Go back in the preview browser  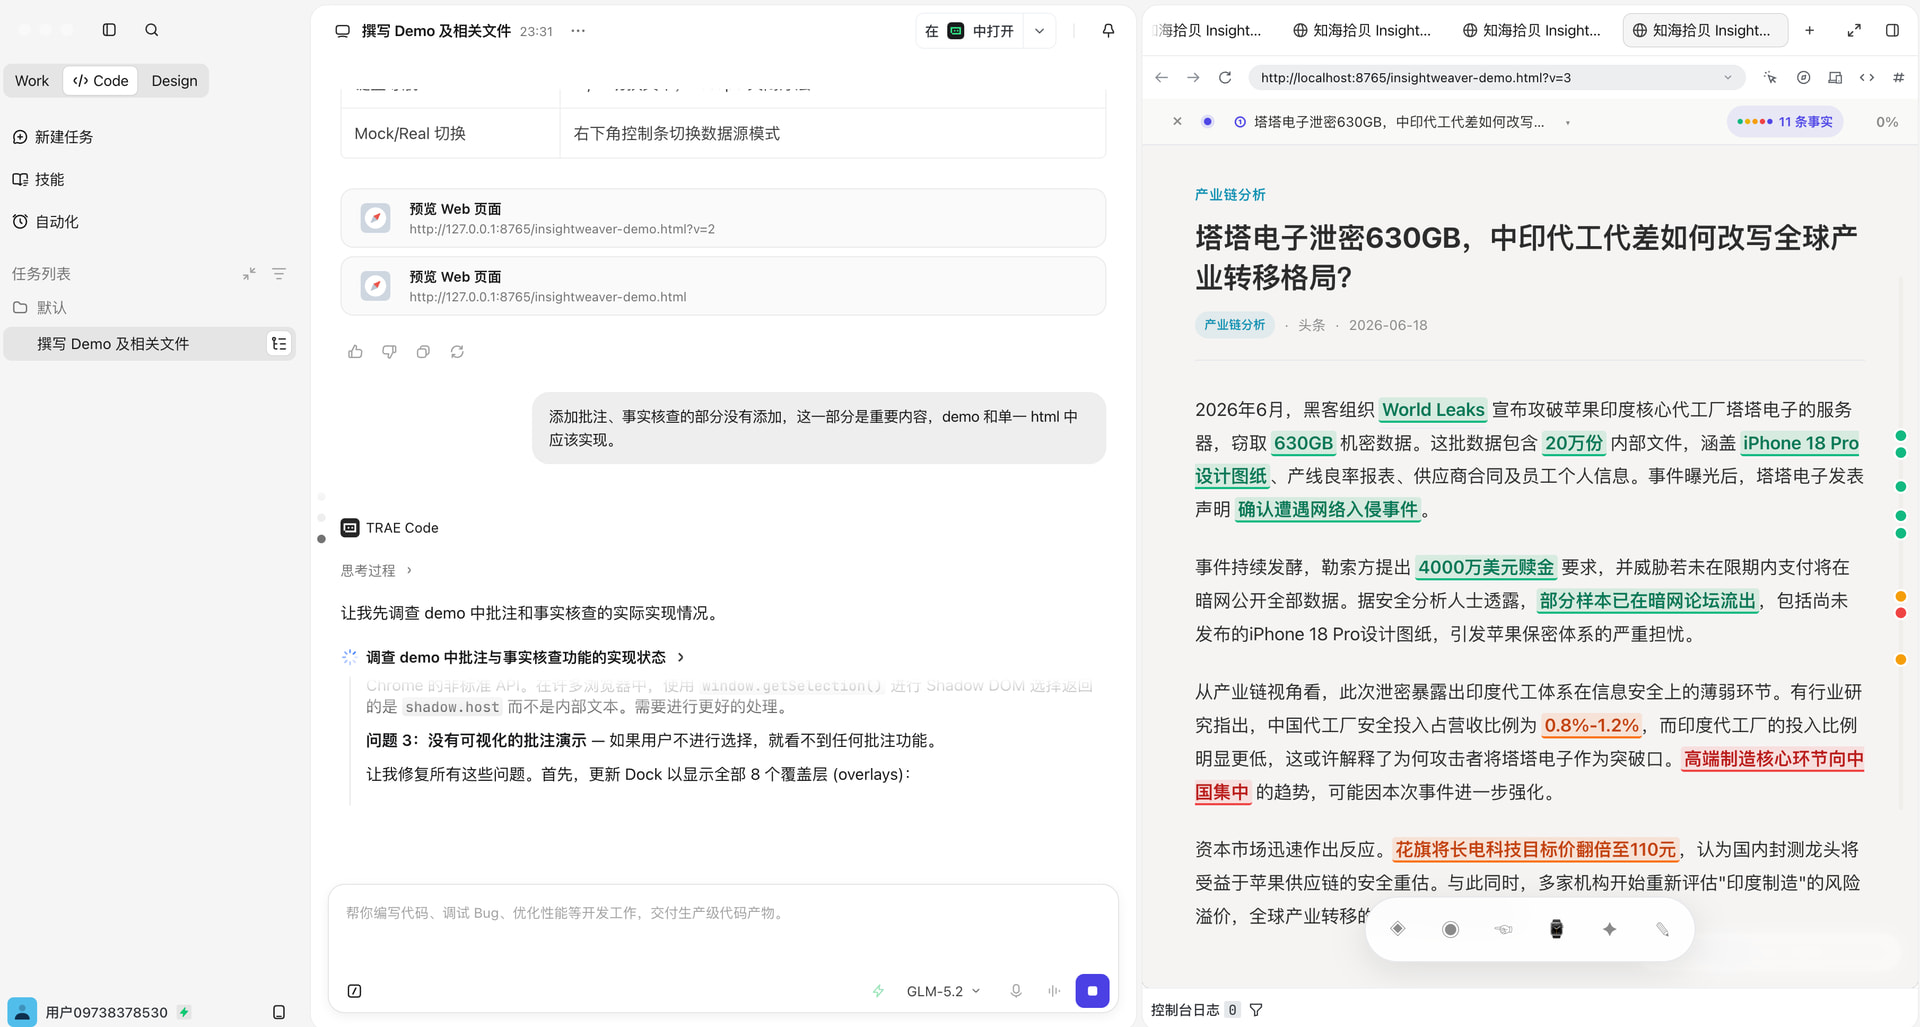1161,77
